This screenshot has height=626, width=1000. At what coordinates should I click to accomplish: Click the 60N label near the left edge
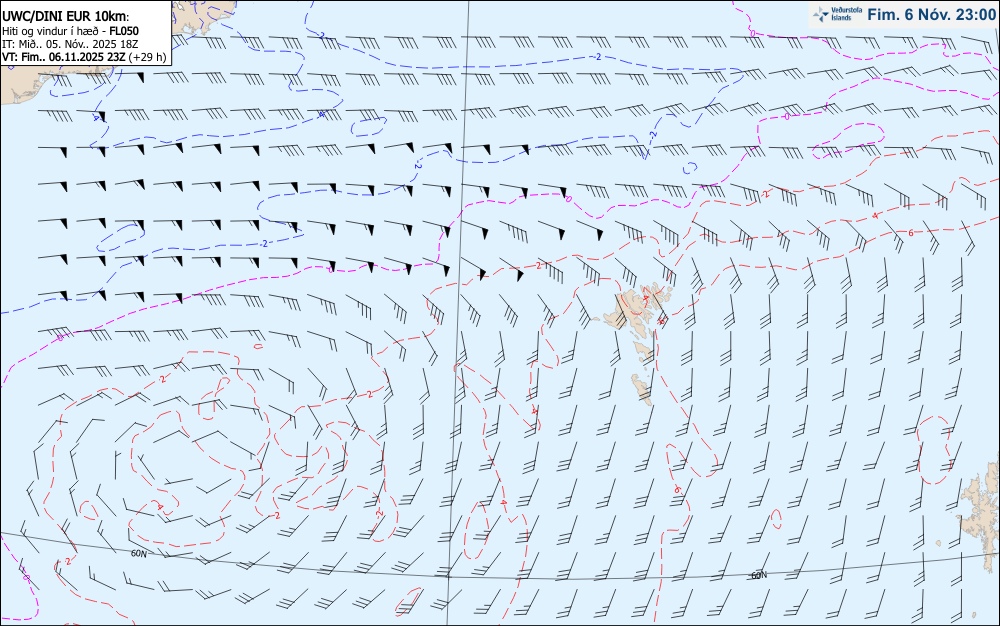tap(138, 554)
